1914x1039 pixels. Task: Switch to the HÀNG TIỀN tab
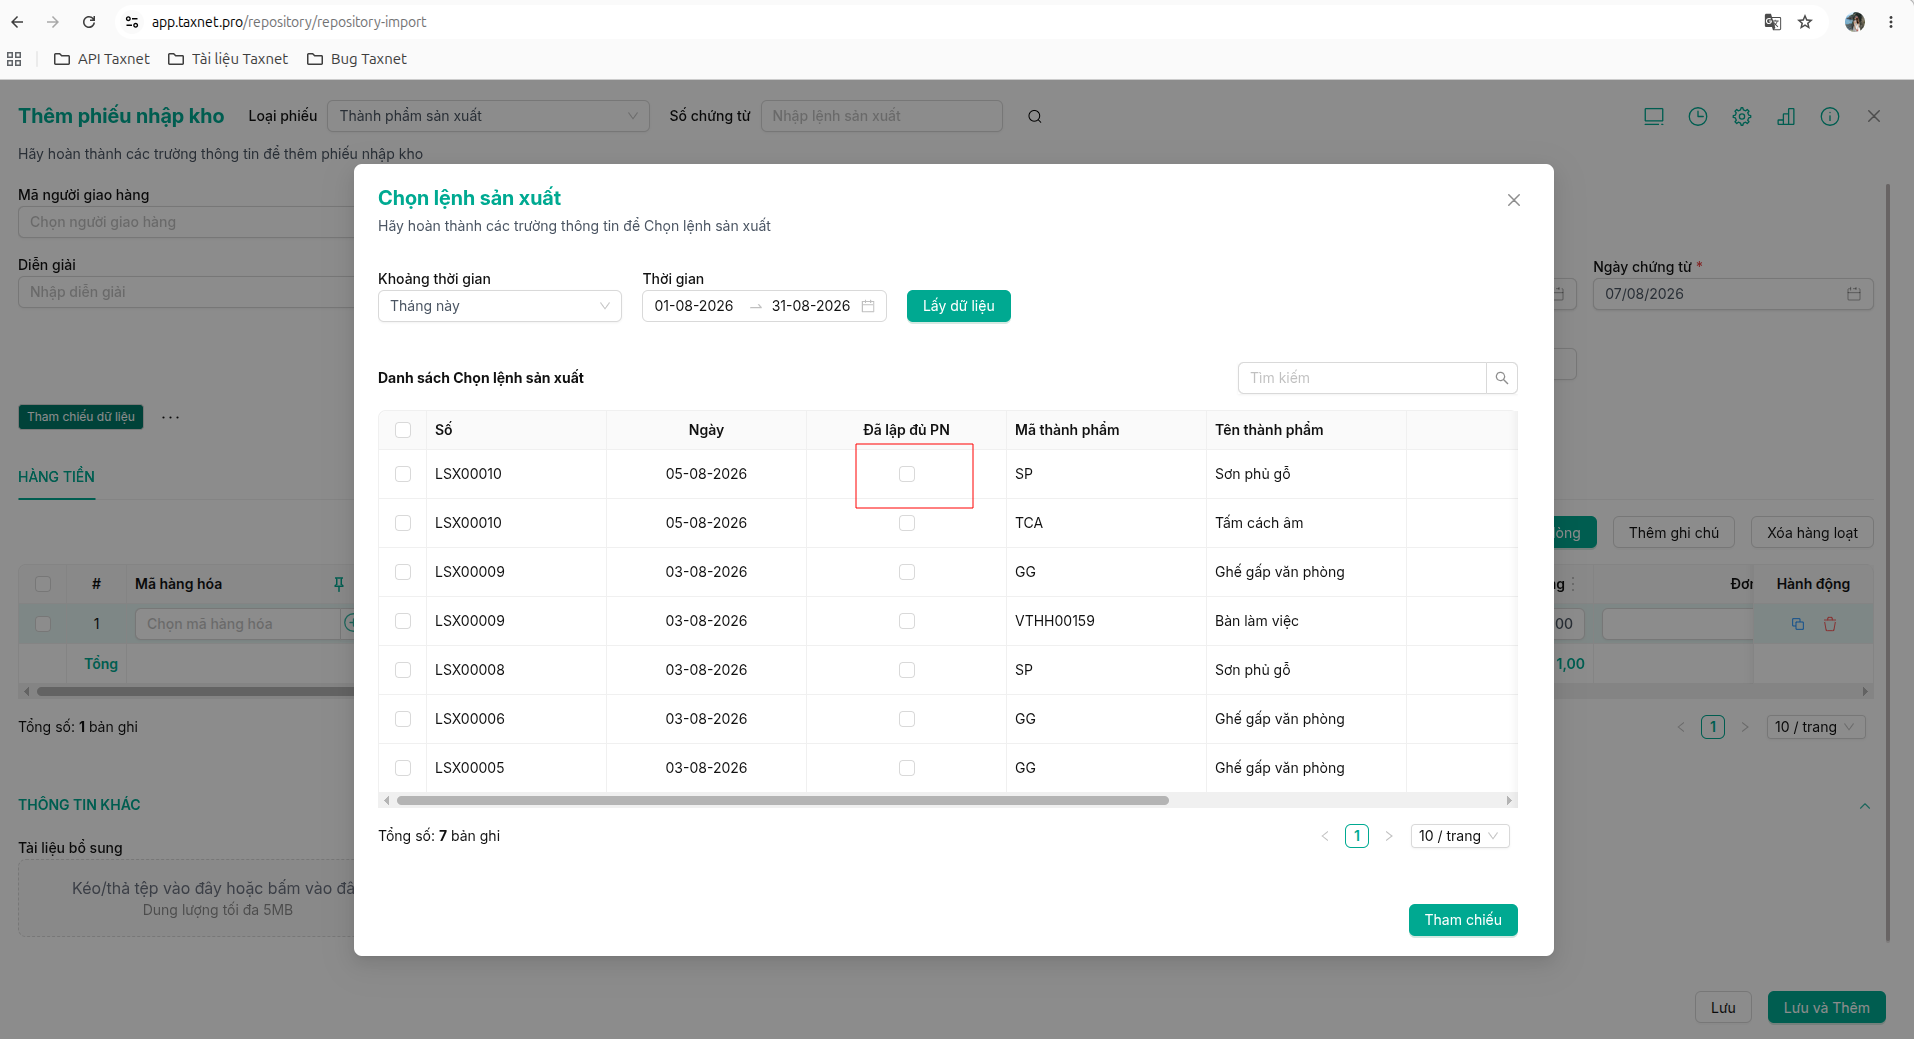tap(57, 477)
